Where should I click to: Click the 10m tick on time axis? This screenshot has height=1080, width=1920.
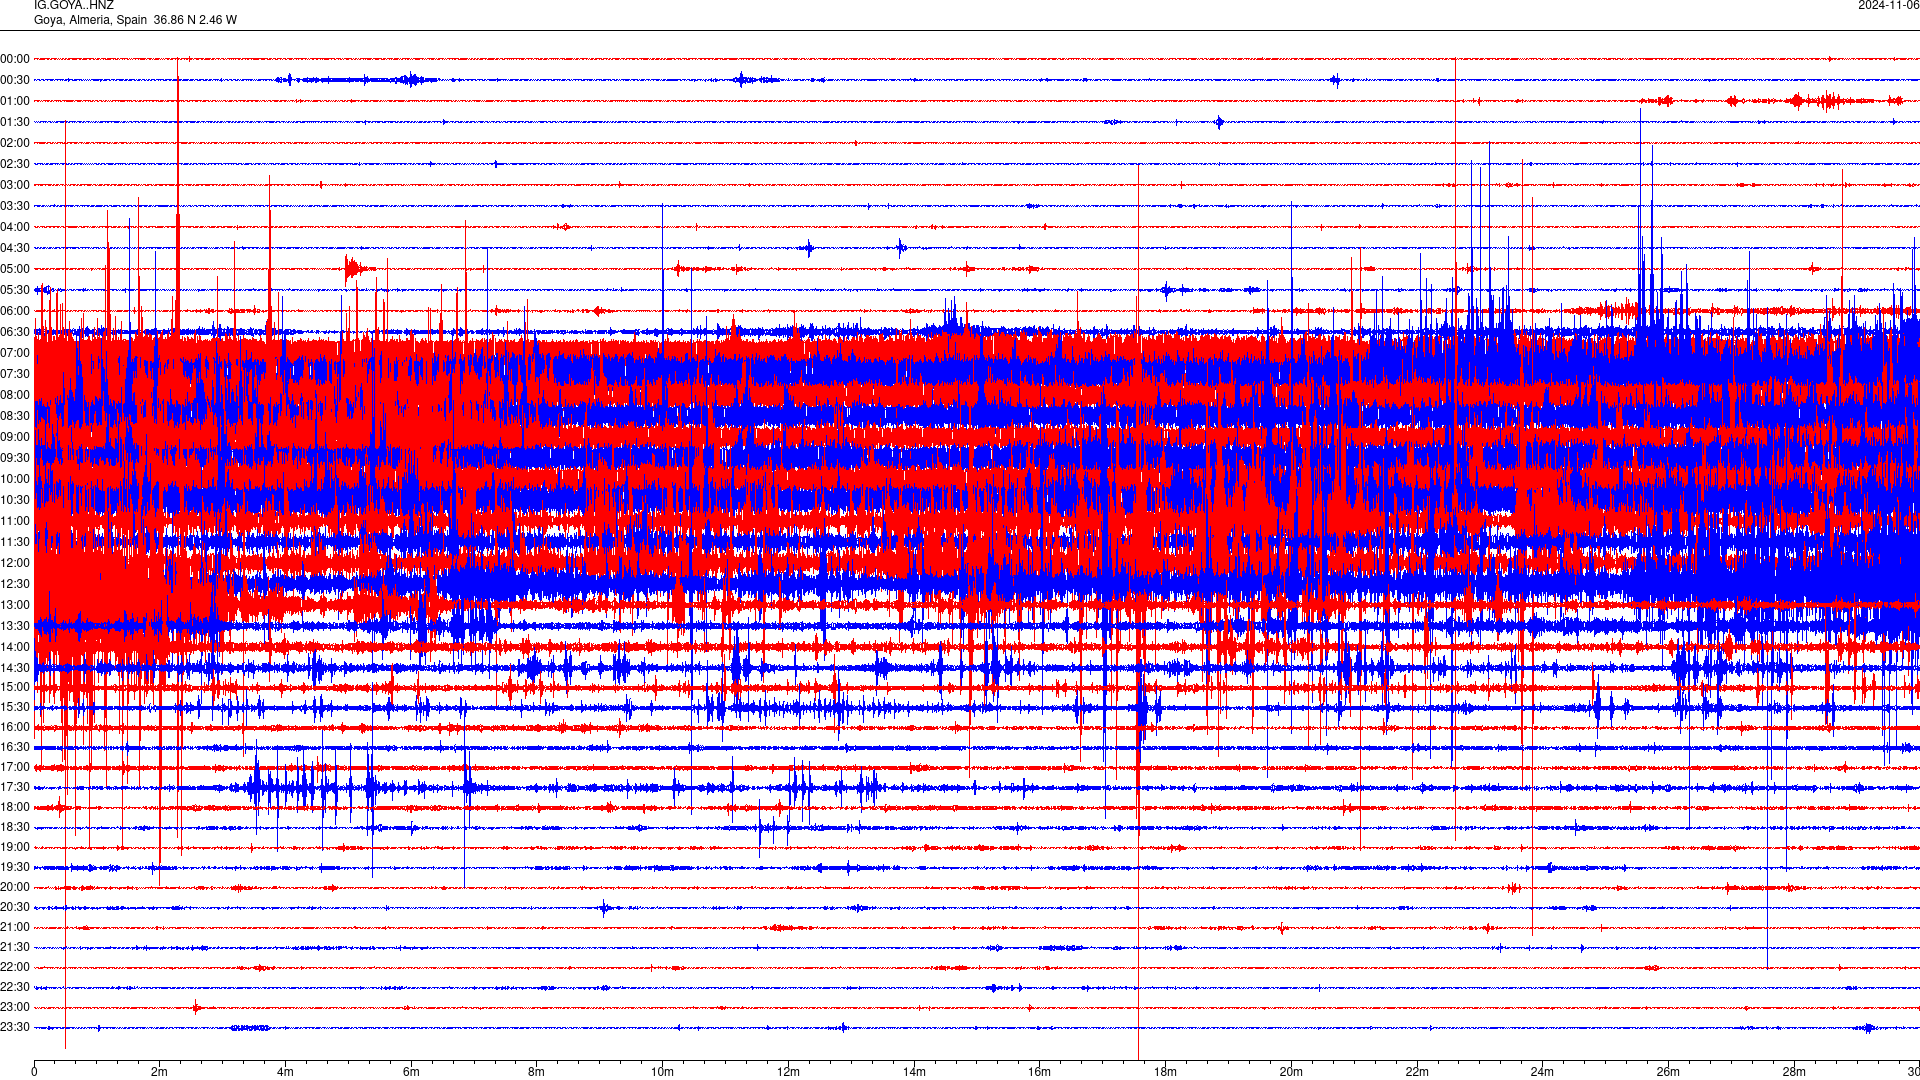click(662, 1072)
